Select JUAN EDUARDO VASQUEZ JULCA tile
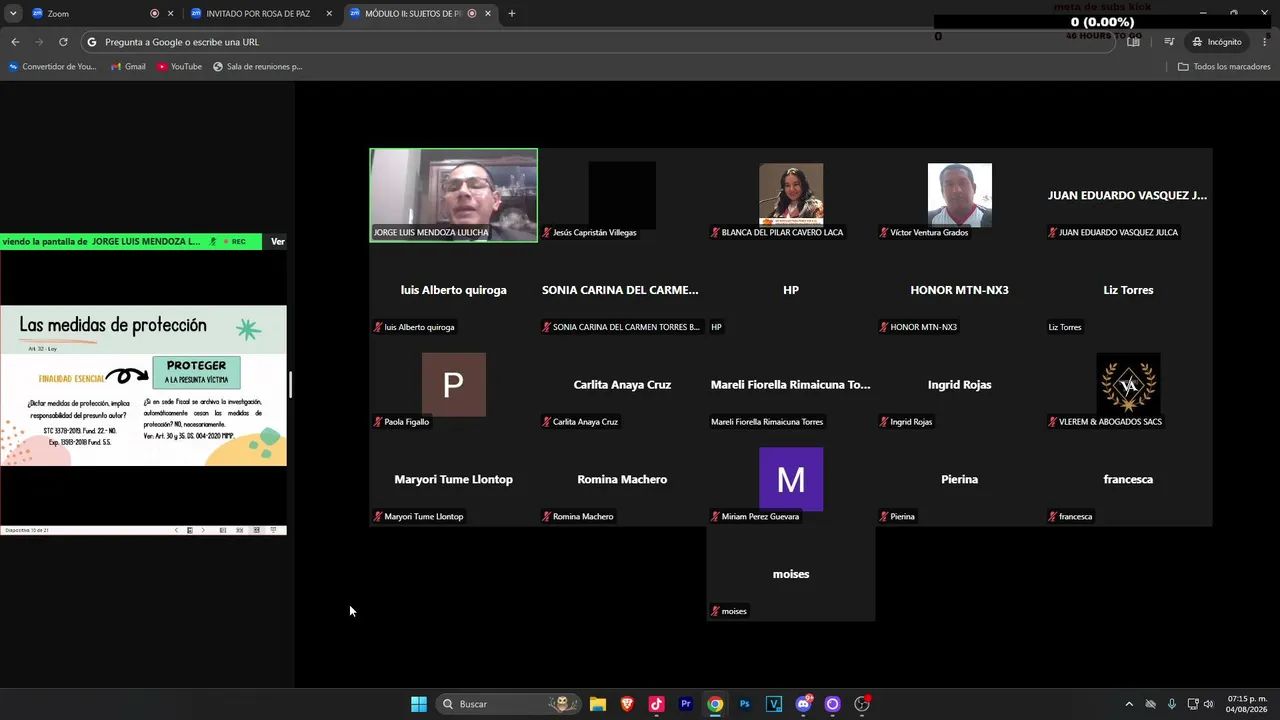This screenshot has width=1280, height=720. click(1128, 195)
